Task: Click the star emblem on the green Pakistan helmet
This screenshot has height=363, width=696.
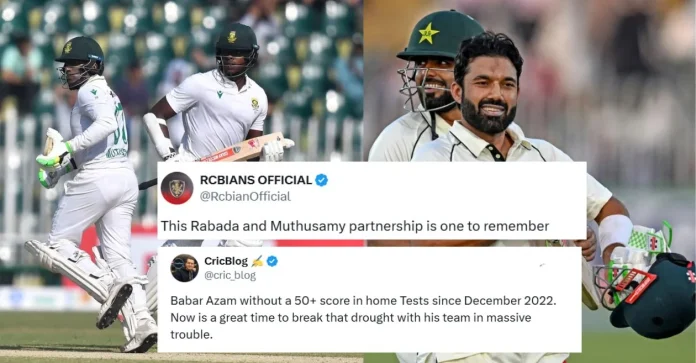Action: (x=428, y=33)
